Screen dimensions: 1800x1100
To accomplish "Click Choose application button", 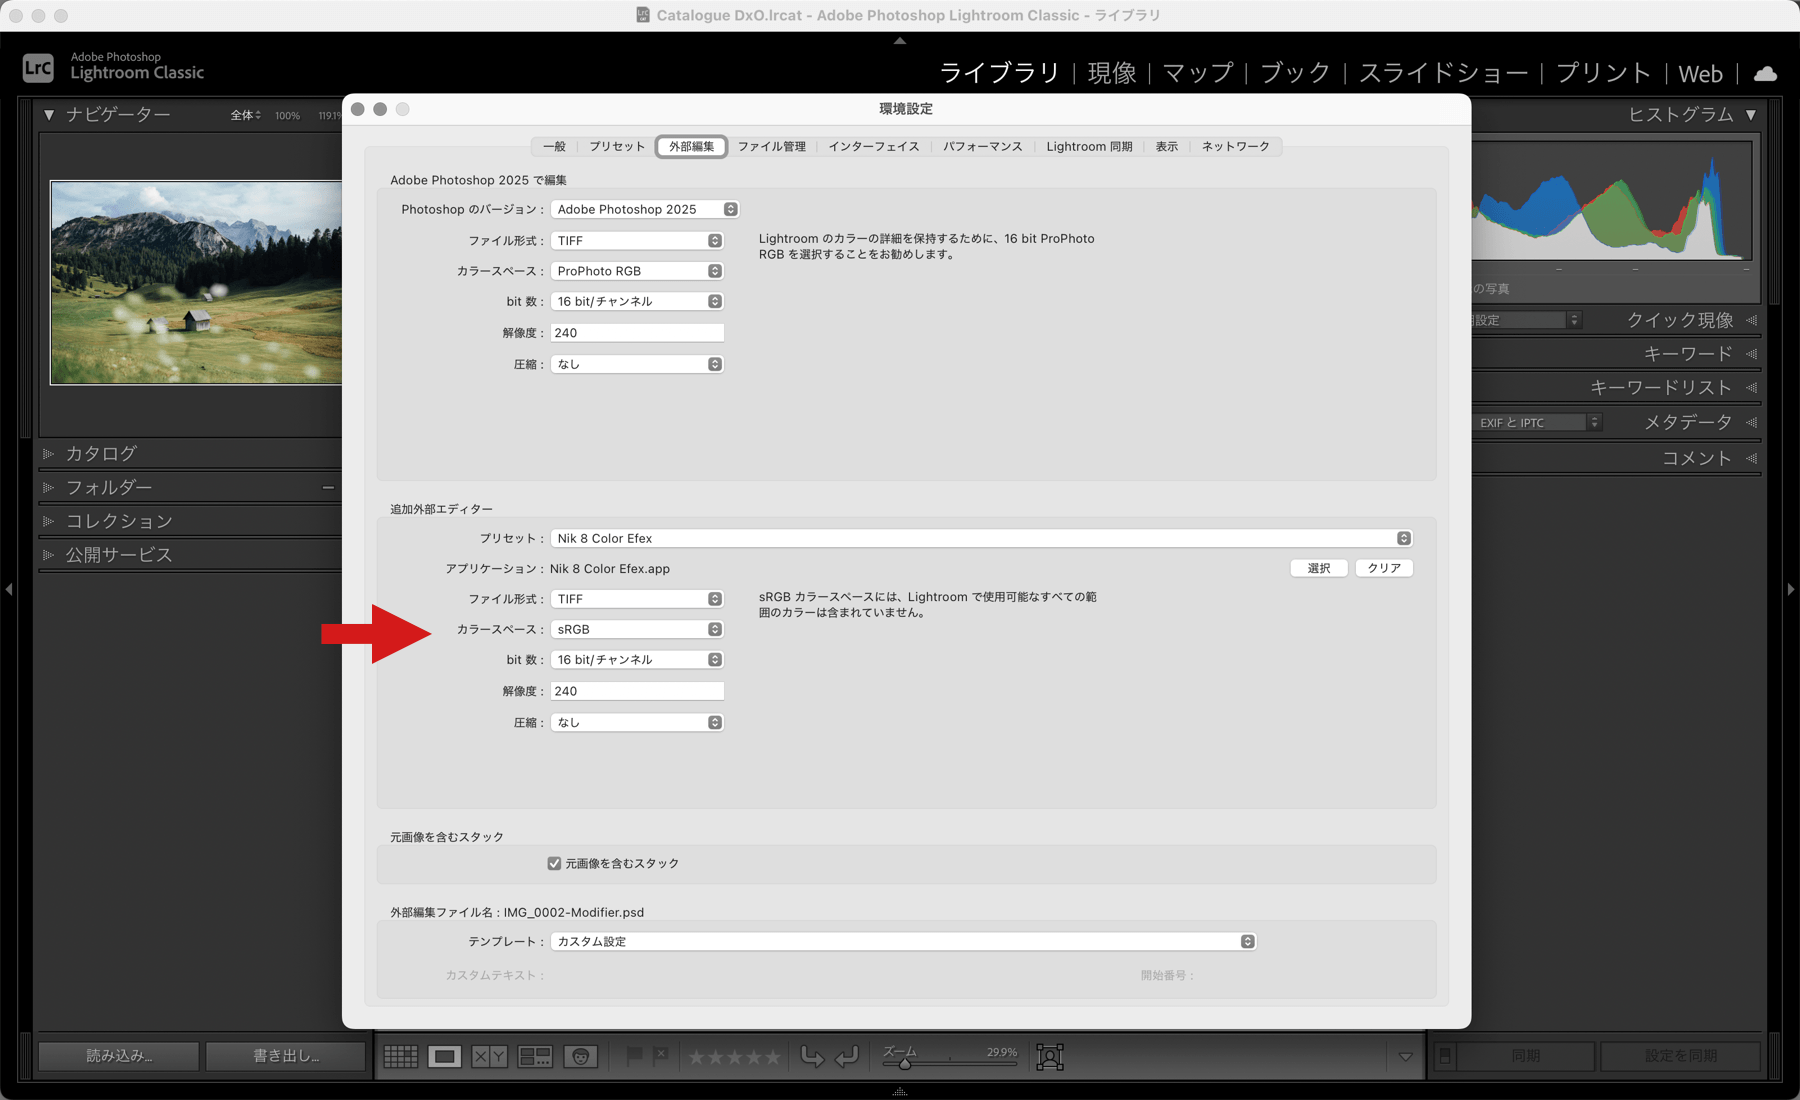I will pos(1319,568).
